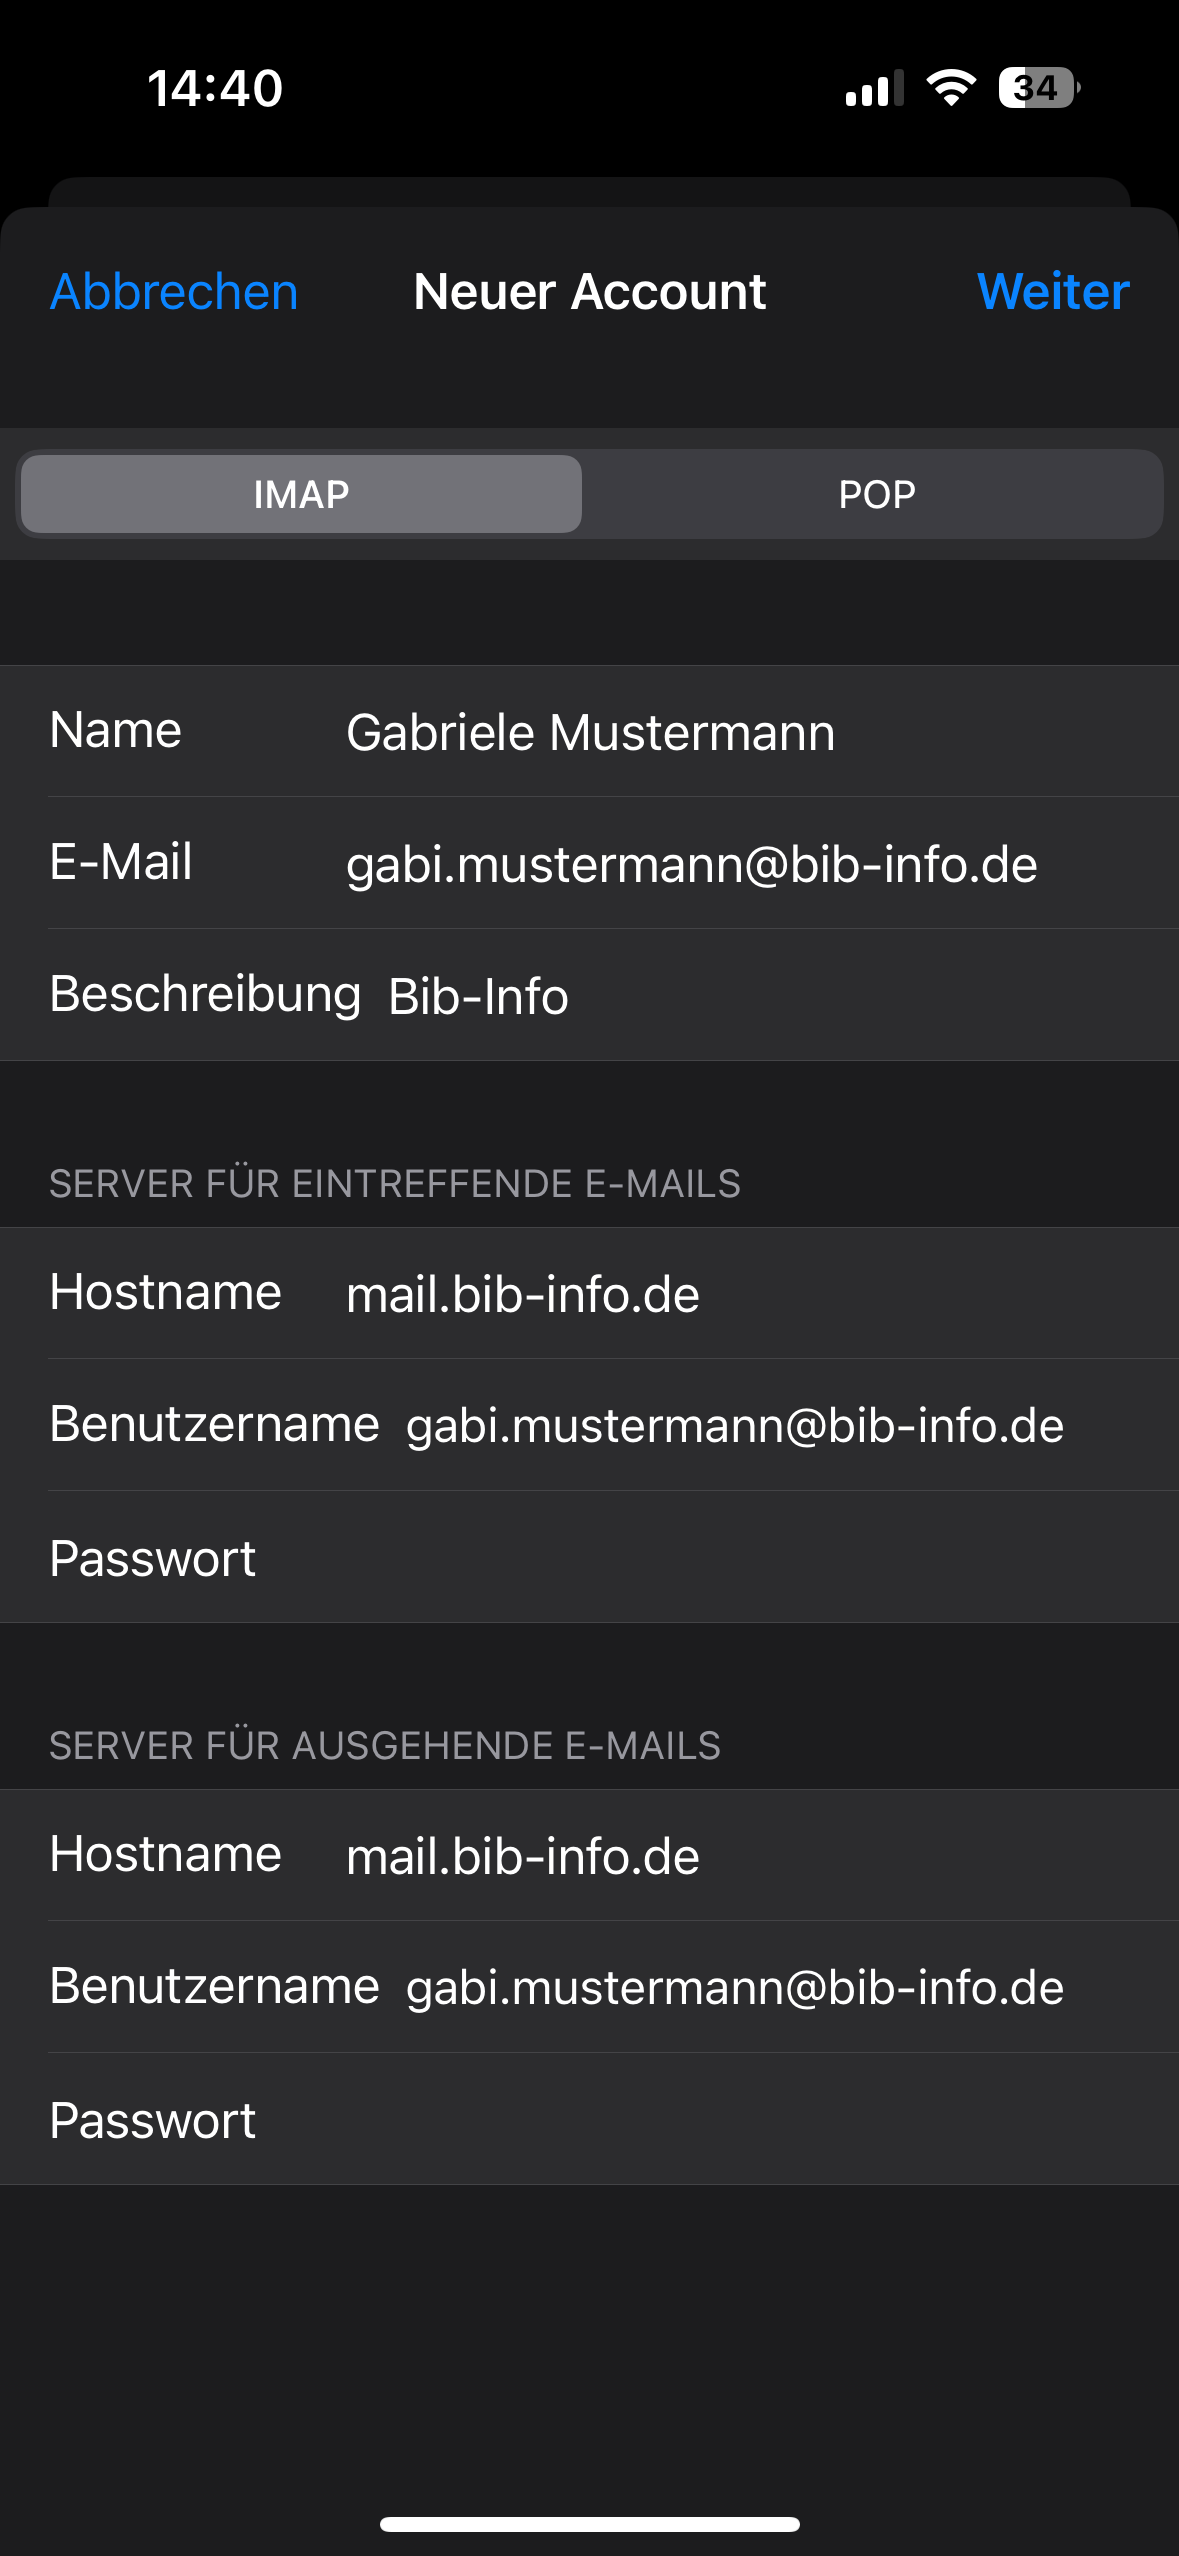Tap Weiter to continue
The width and height of the screenshot is (1179, 2556).
1052,292
